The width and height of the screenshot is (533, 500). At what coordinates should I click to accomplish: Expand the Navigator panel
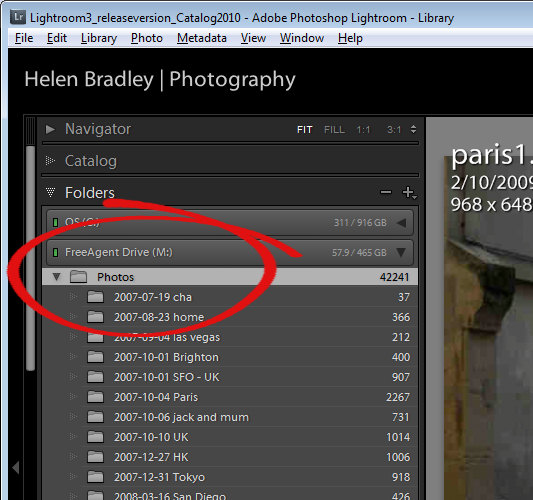(x=50, y=129)
